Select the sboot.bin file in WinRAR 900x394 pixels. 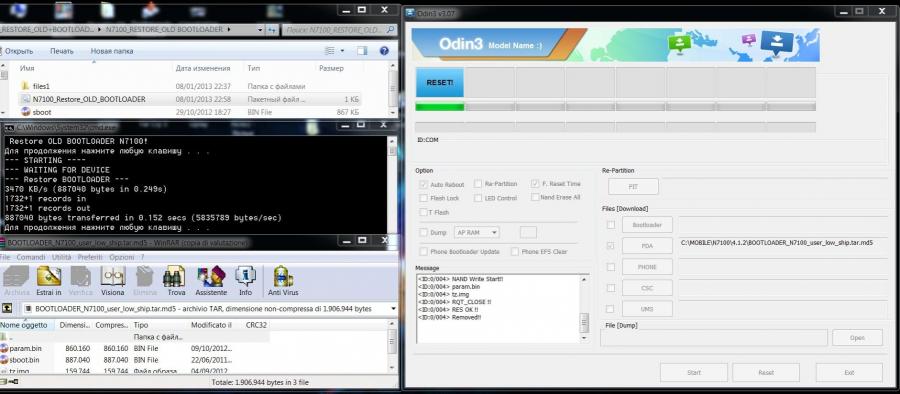pyautogui.click(x=24, y=360)
